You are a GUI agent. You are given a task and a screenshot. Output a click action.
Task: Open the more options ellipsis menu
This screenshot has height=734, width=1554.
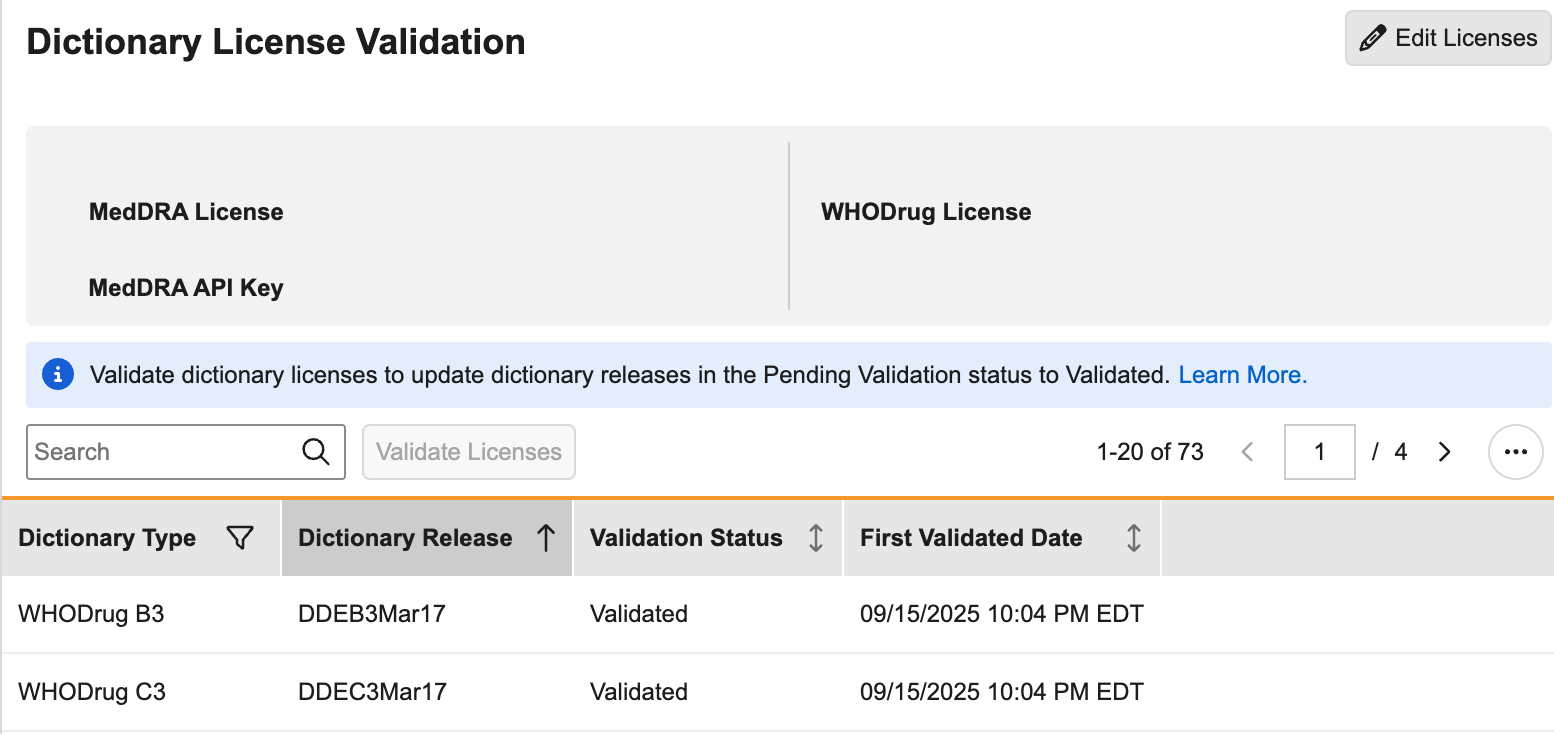(x=1515, y=452)
